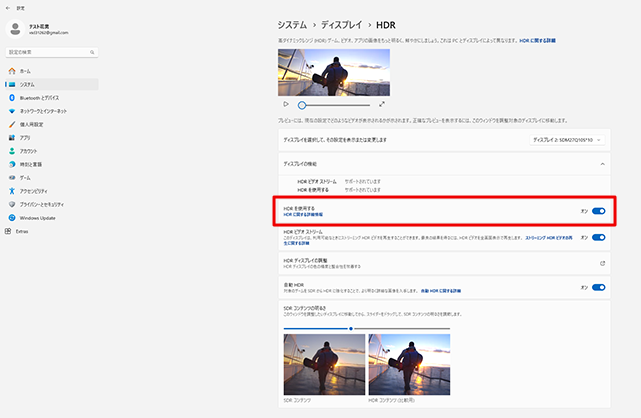Open 個人用設定 personalization settings
Viewport: 641px width, 418px height.
pos(32,124)
